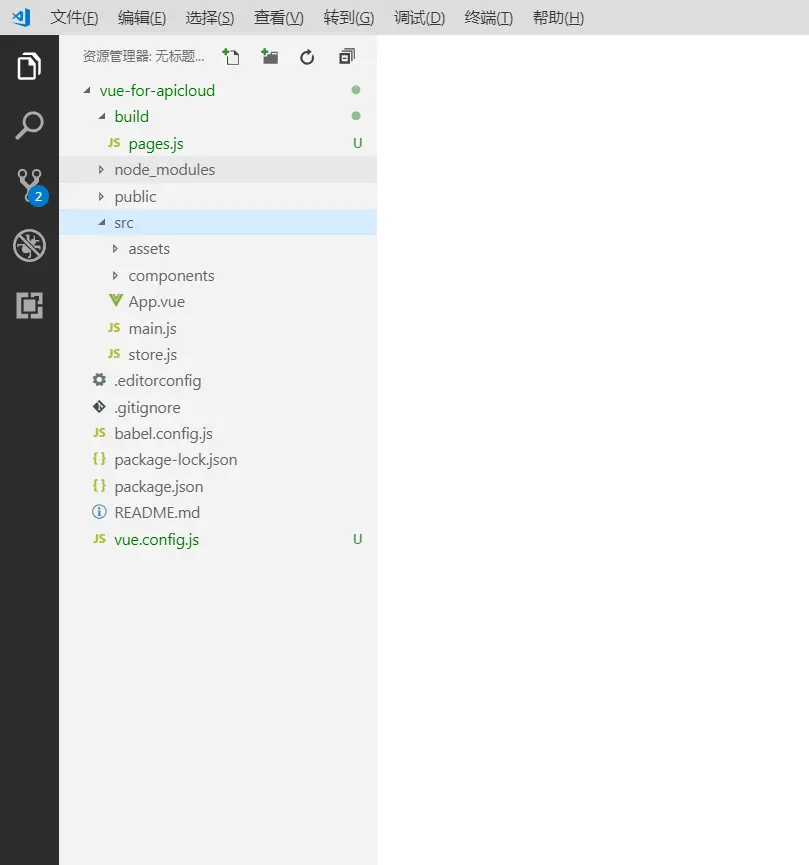Collapse all folders in explorer
Viewport: 809px width, 865px height.
347,56
